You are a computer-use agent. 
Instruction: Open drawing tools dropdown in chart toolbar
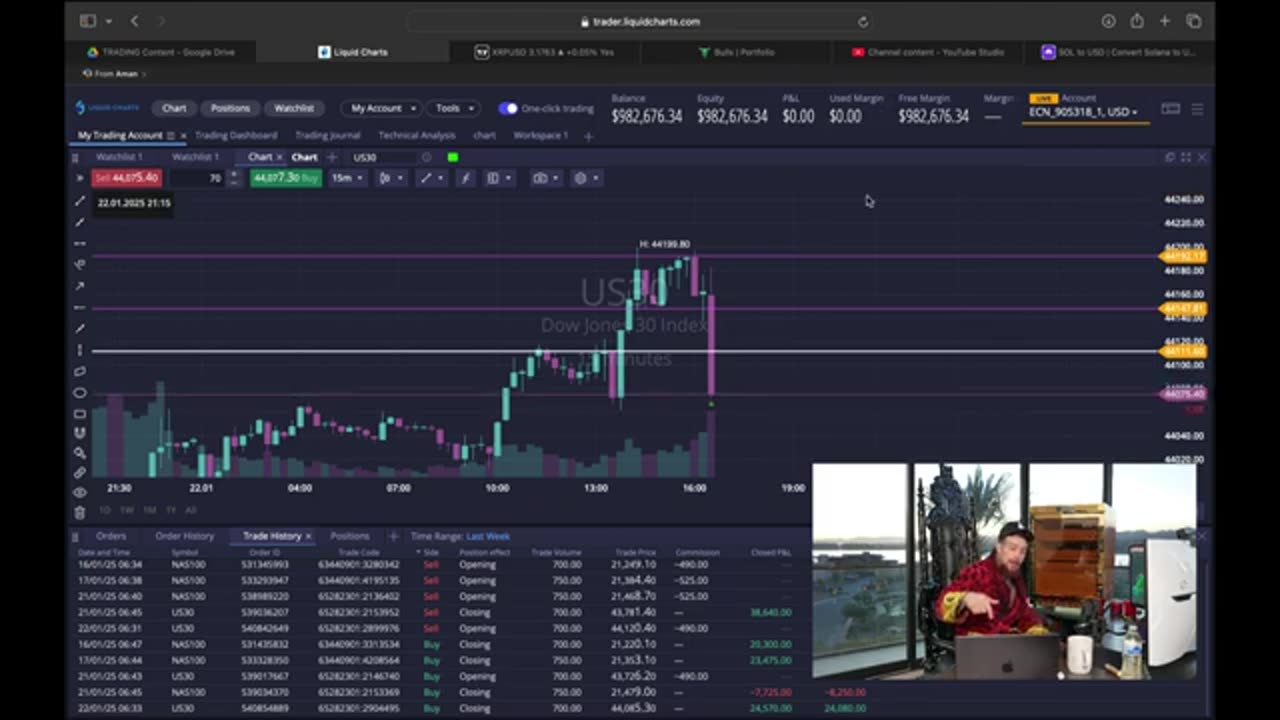tap(431, 178)
